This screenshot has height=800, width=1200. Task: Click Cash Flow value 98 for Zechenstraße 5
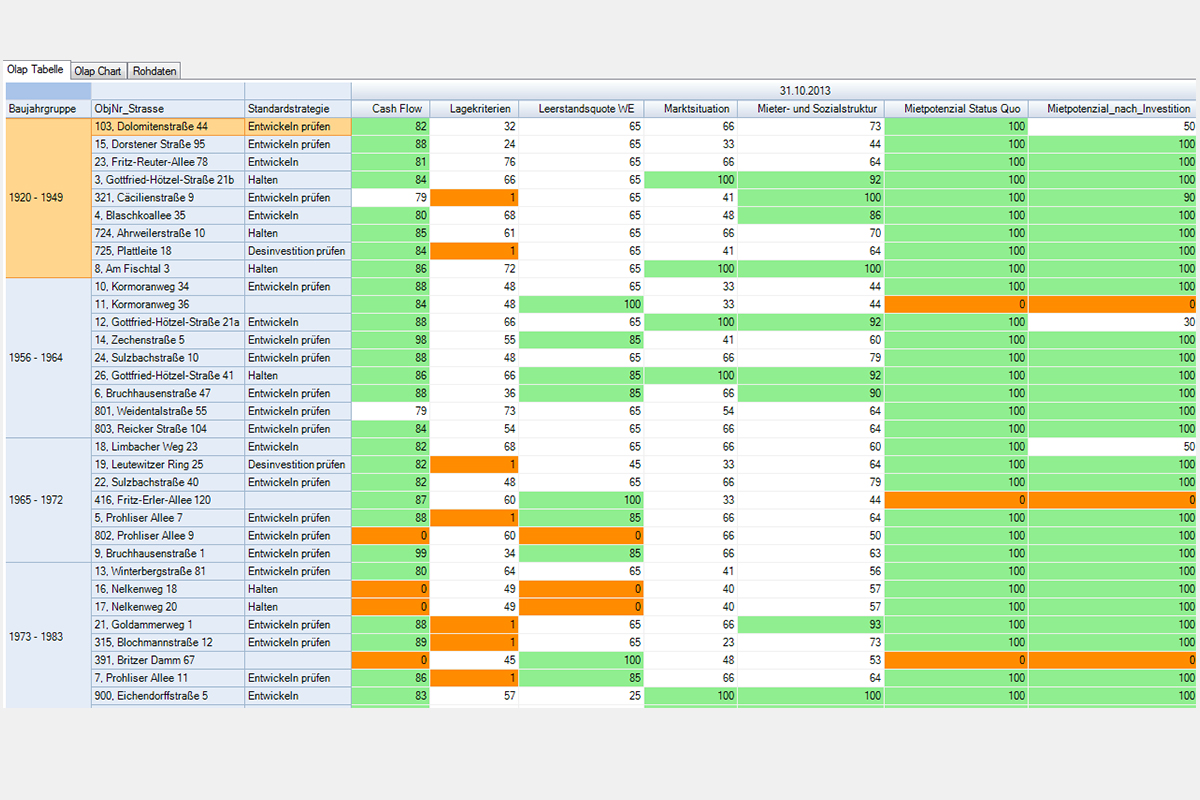click(x=391, y=340)
